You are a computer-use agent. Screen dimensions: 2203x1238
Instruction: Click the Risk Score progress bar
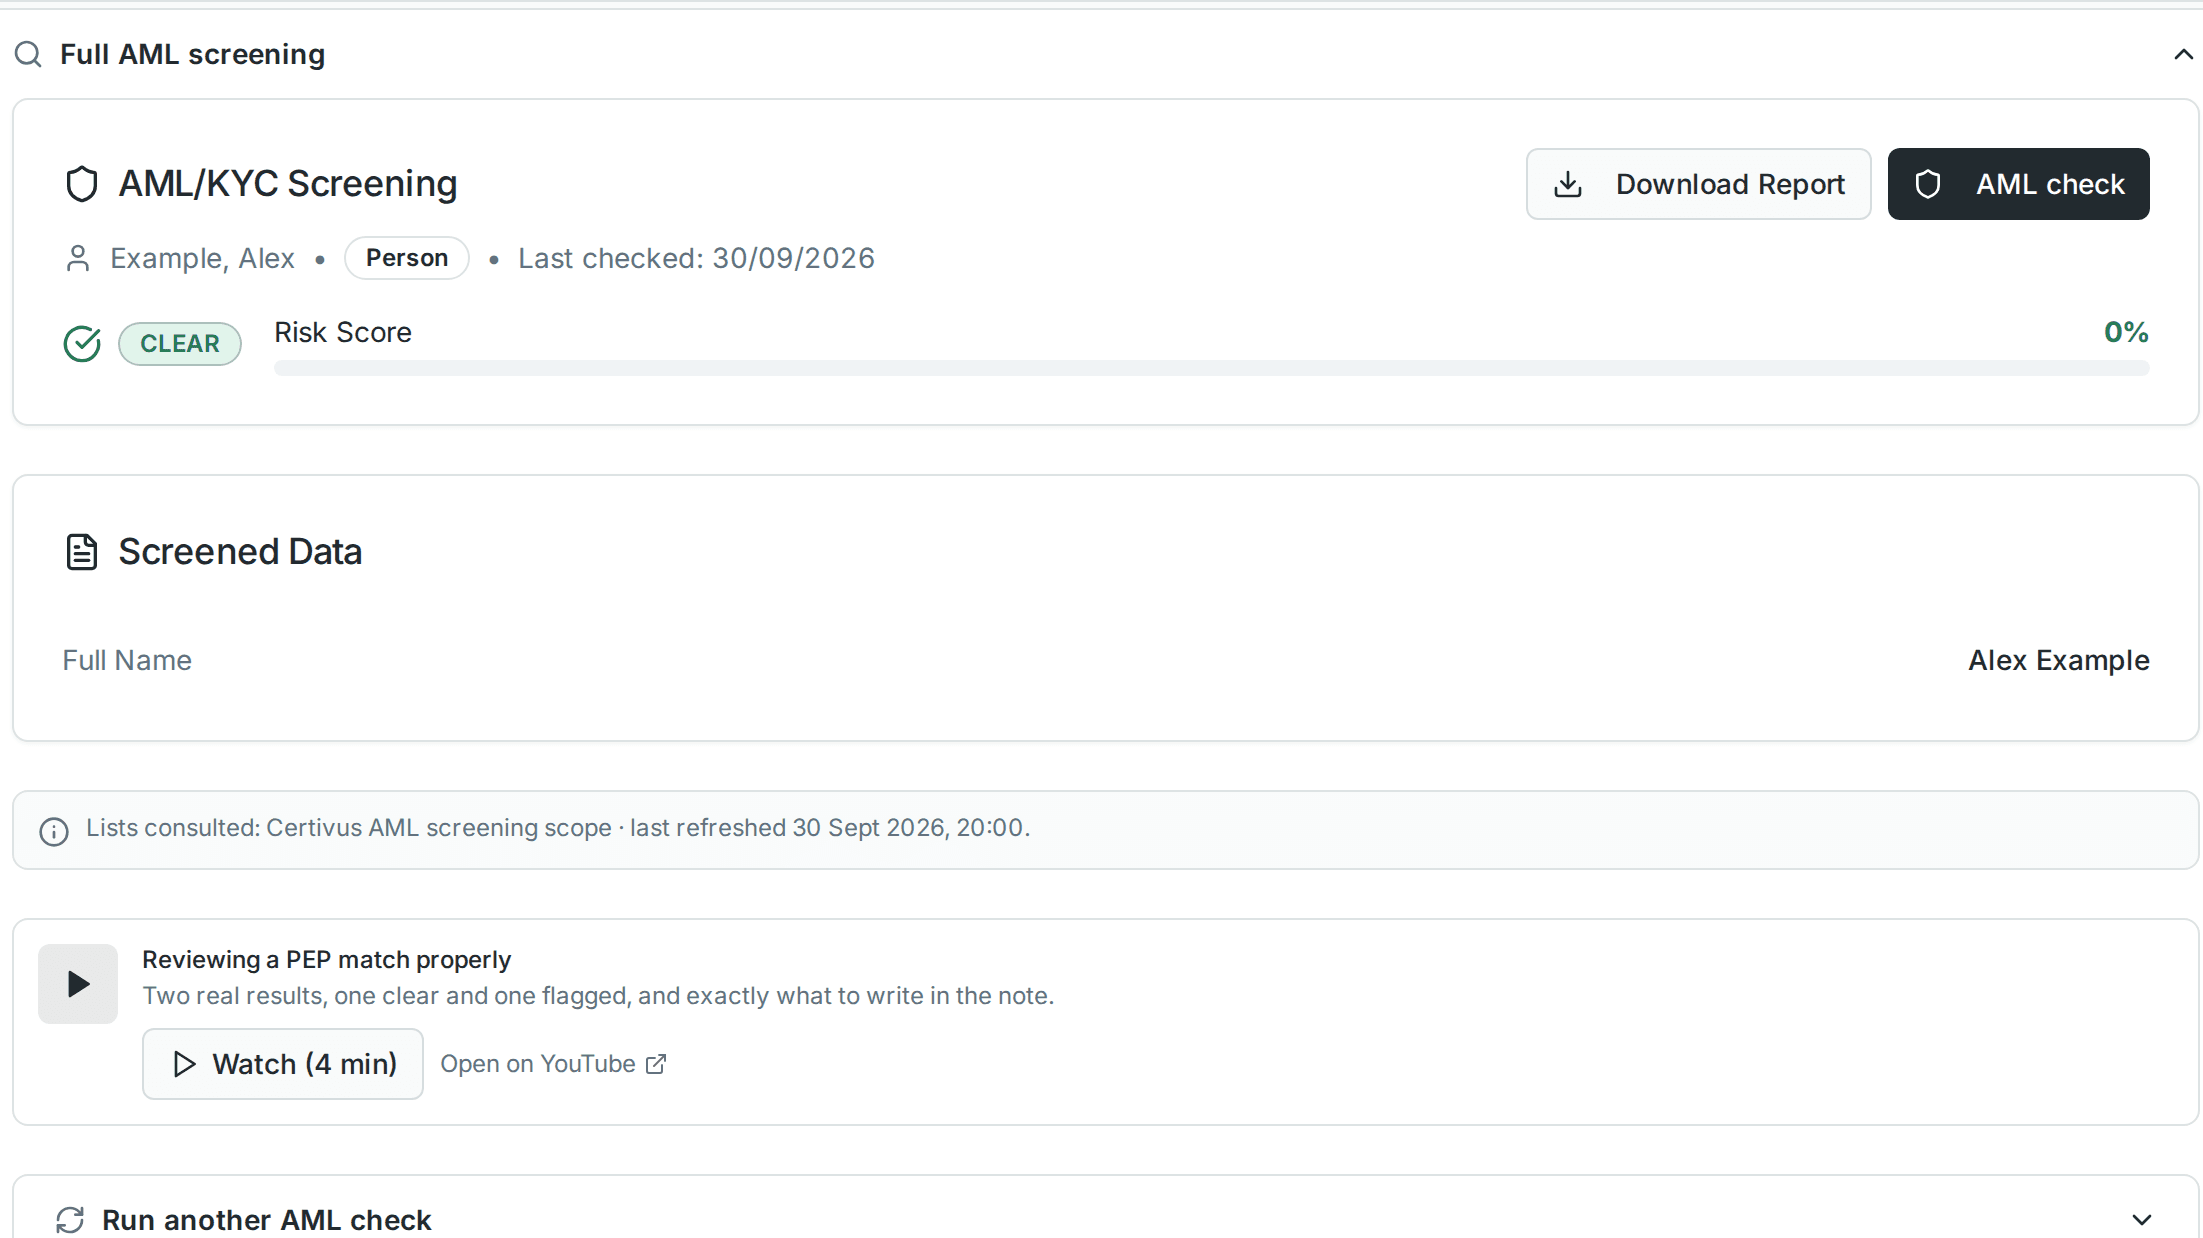[1211, 368]
